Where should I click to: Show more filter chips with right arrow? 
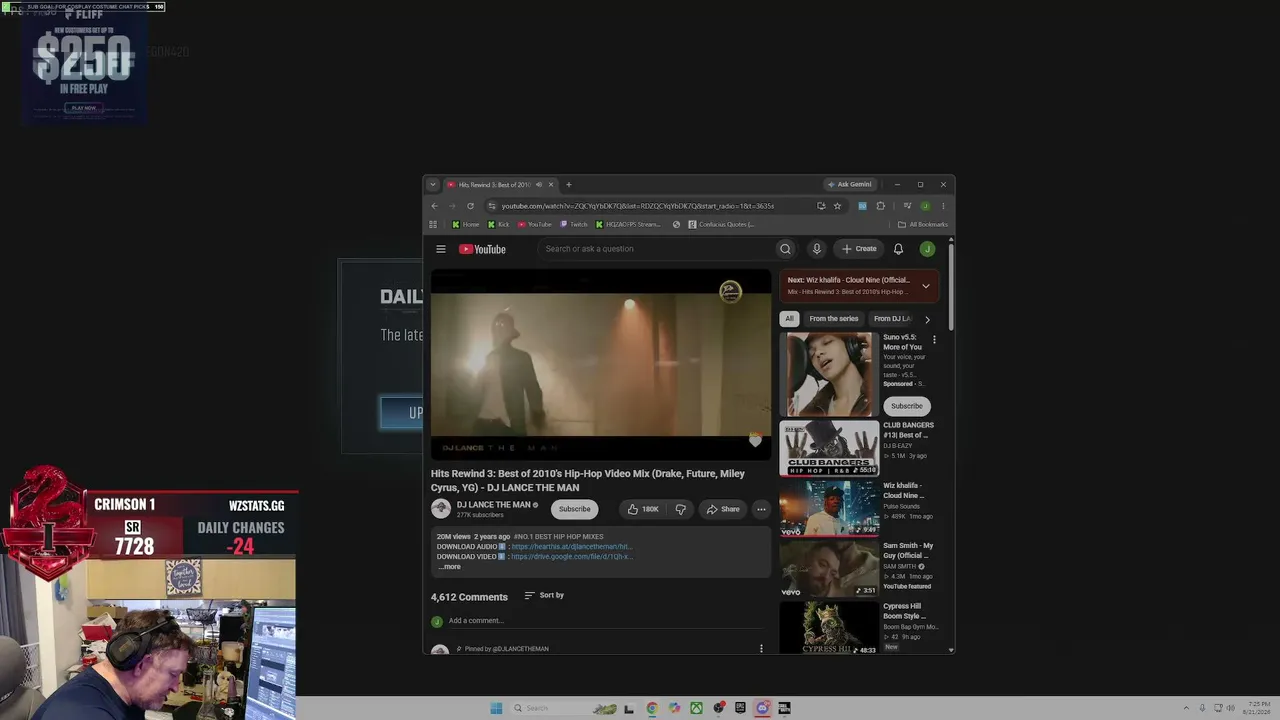(927, 319)
